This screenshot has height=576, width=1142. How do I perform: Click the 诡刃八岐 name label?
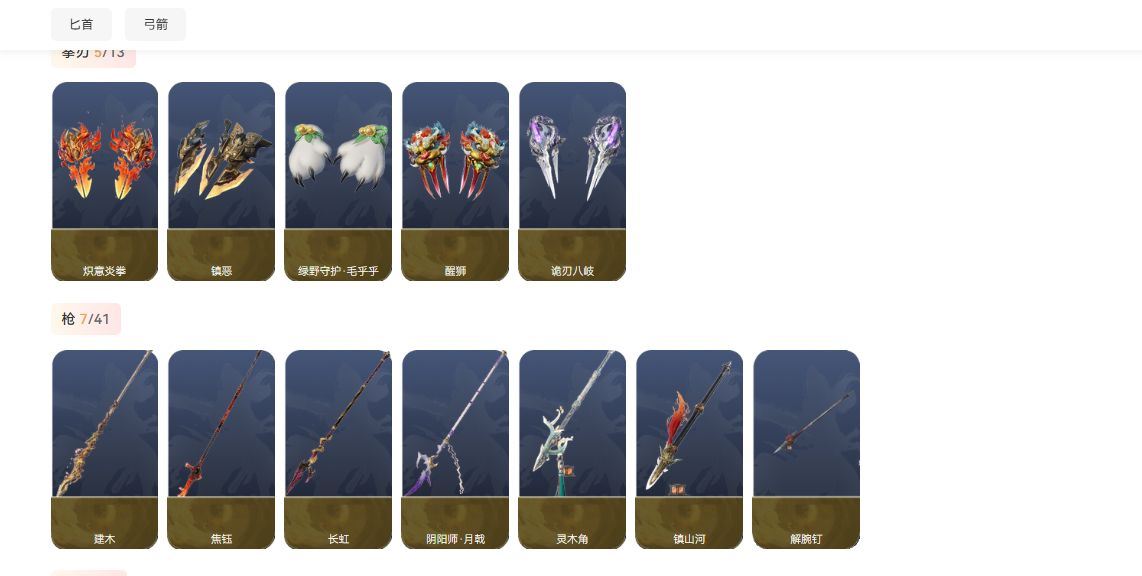pos(572,271)
